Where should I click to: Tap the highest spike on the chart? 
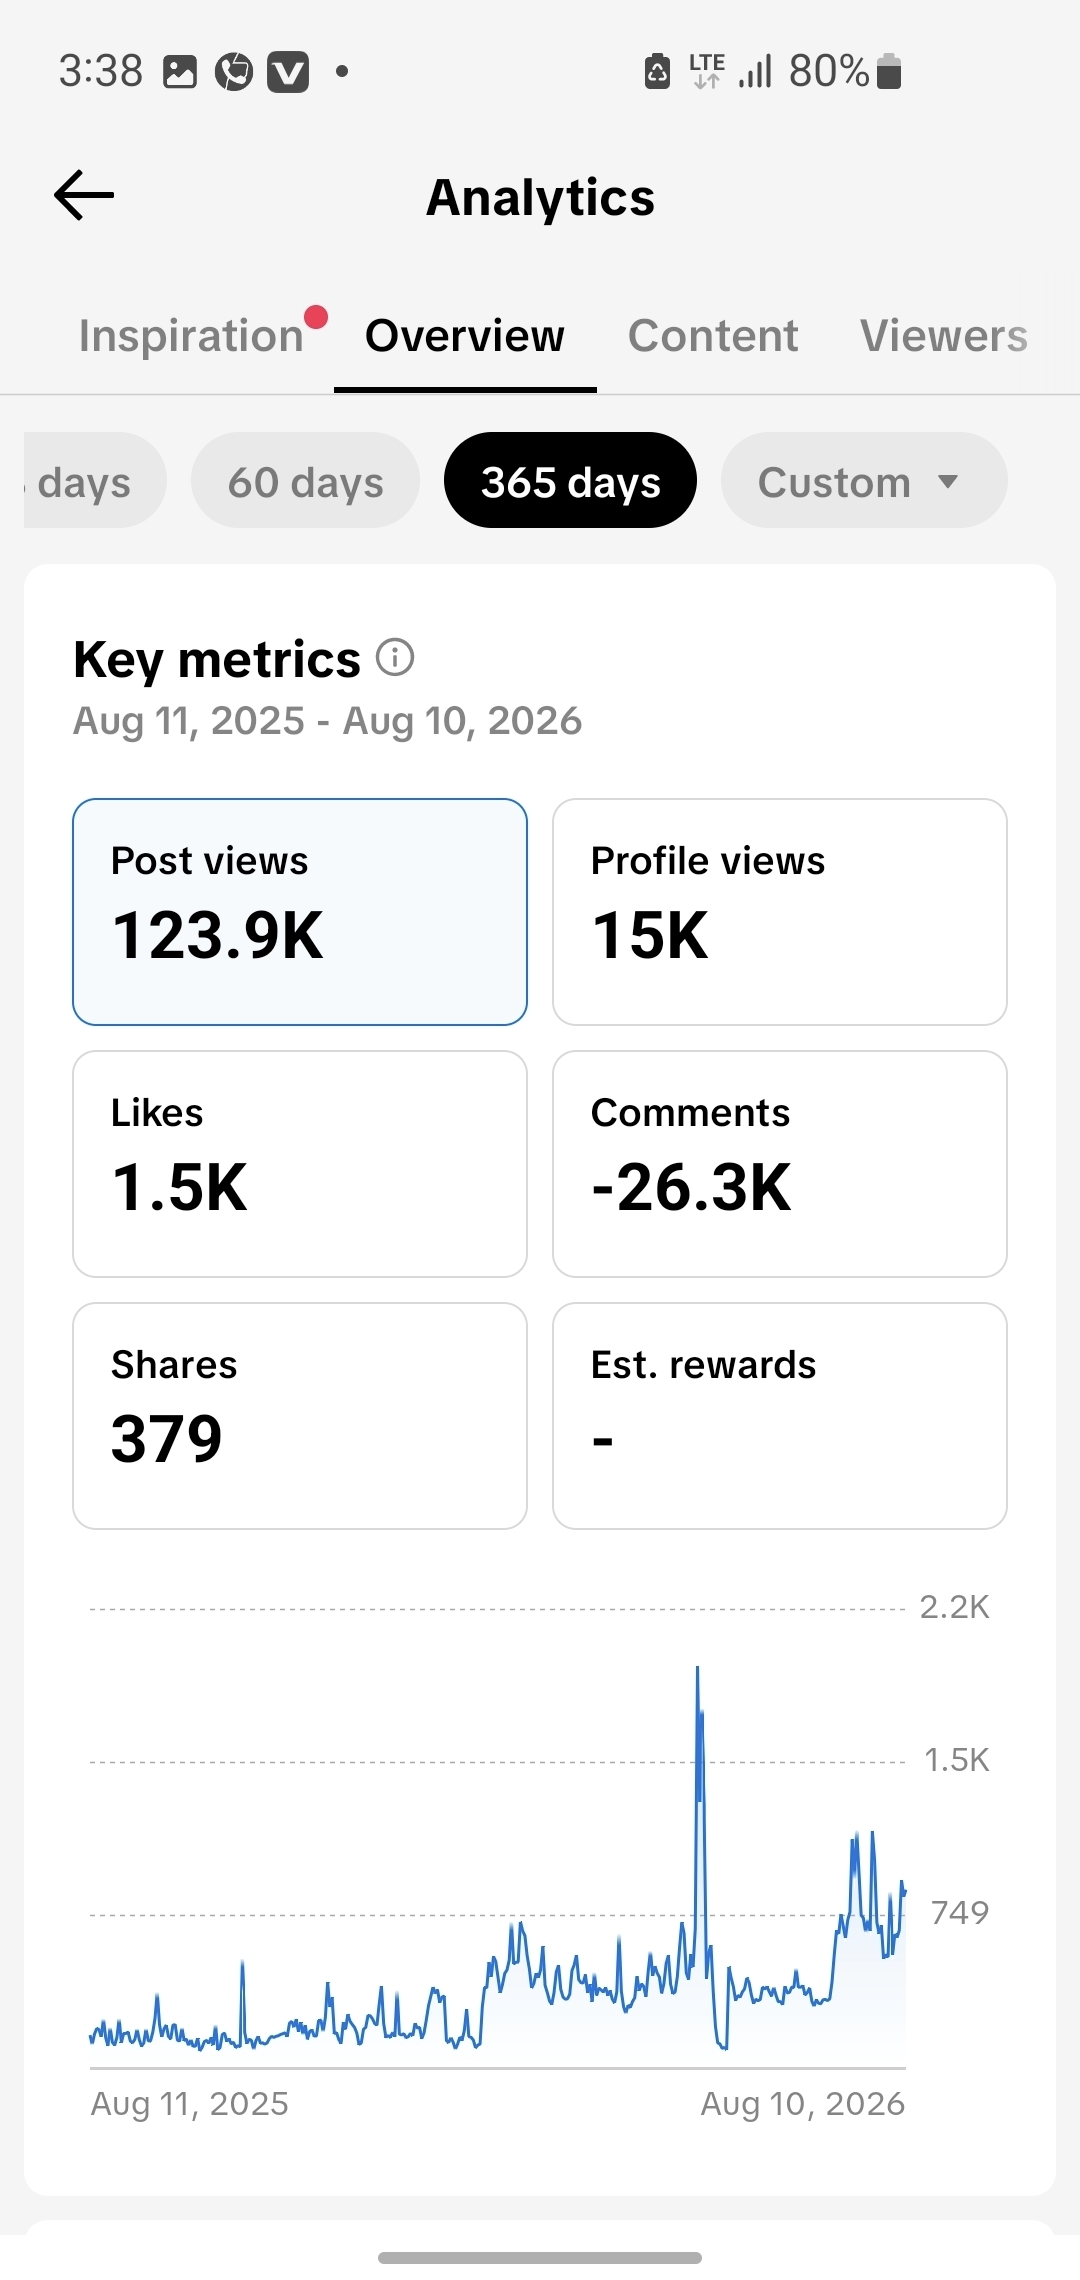coord(698,1670)
